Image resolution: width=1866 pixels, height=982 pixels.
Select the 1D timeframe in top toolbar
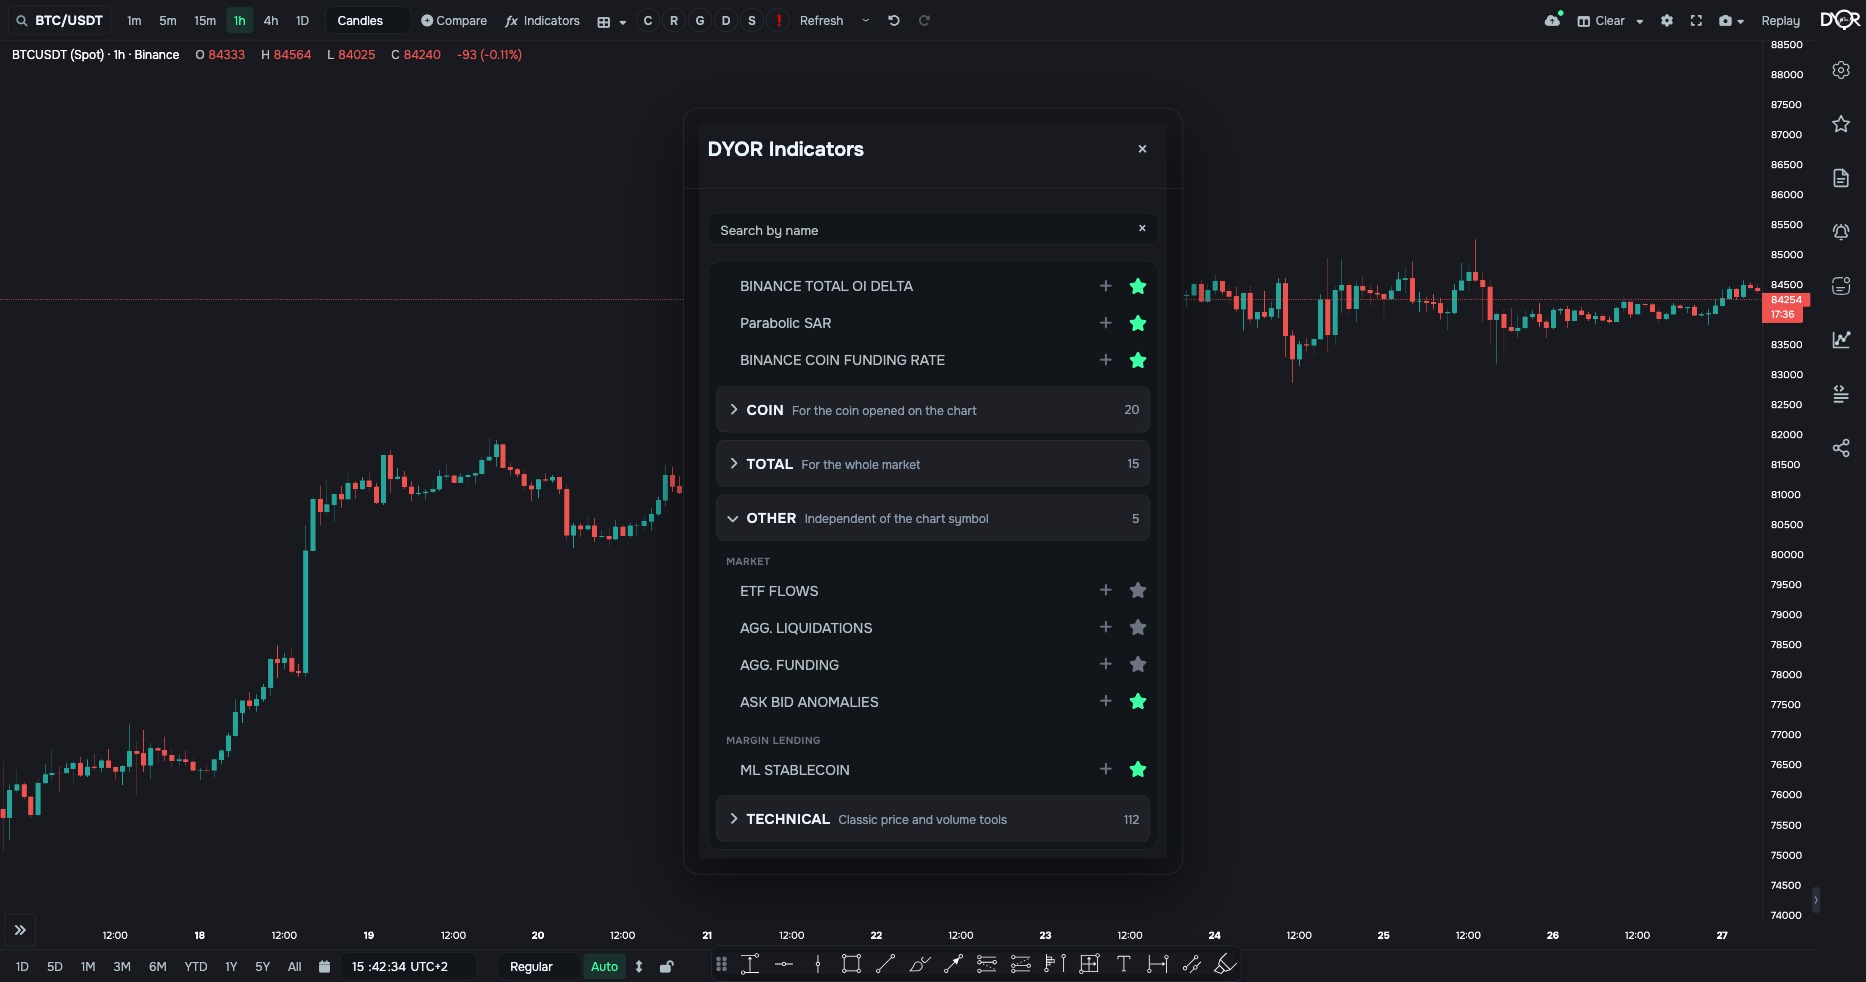302,20
